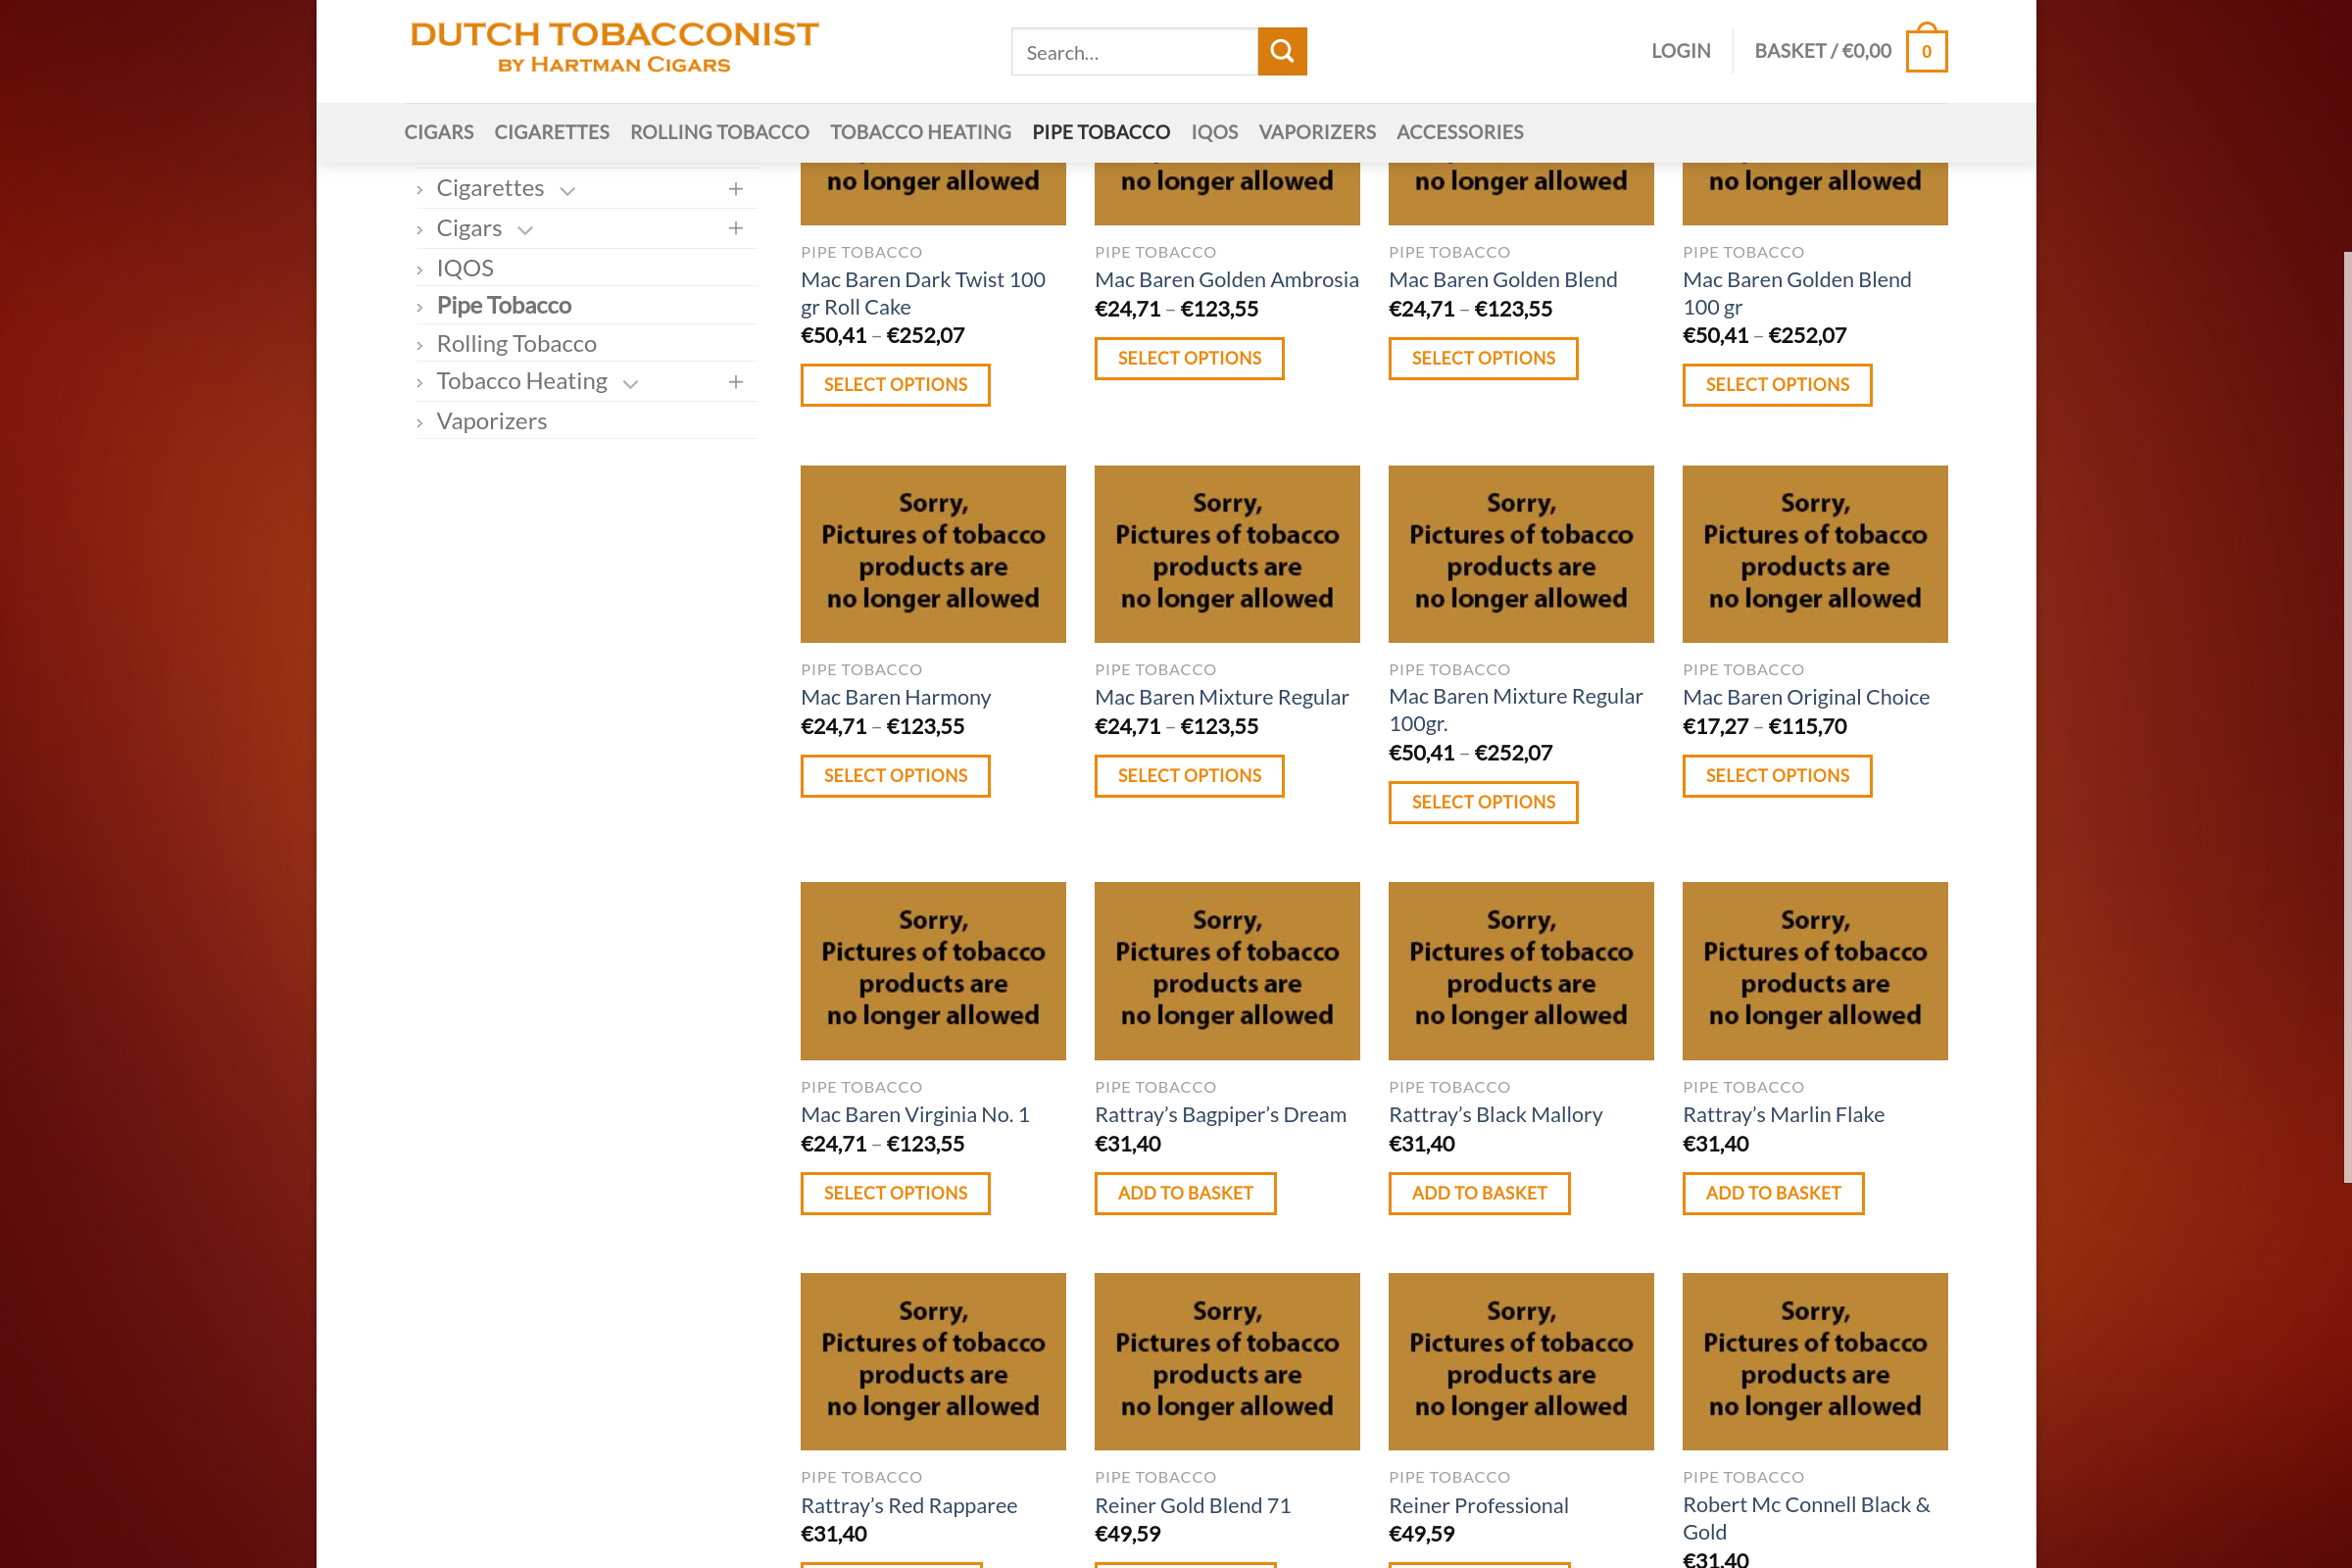2352x1568 pixels.
Task: Open Mac Baren Original Choice product title
Action: 1806,697
